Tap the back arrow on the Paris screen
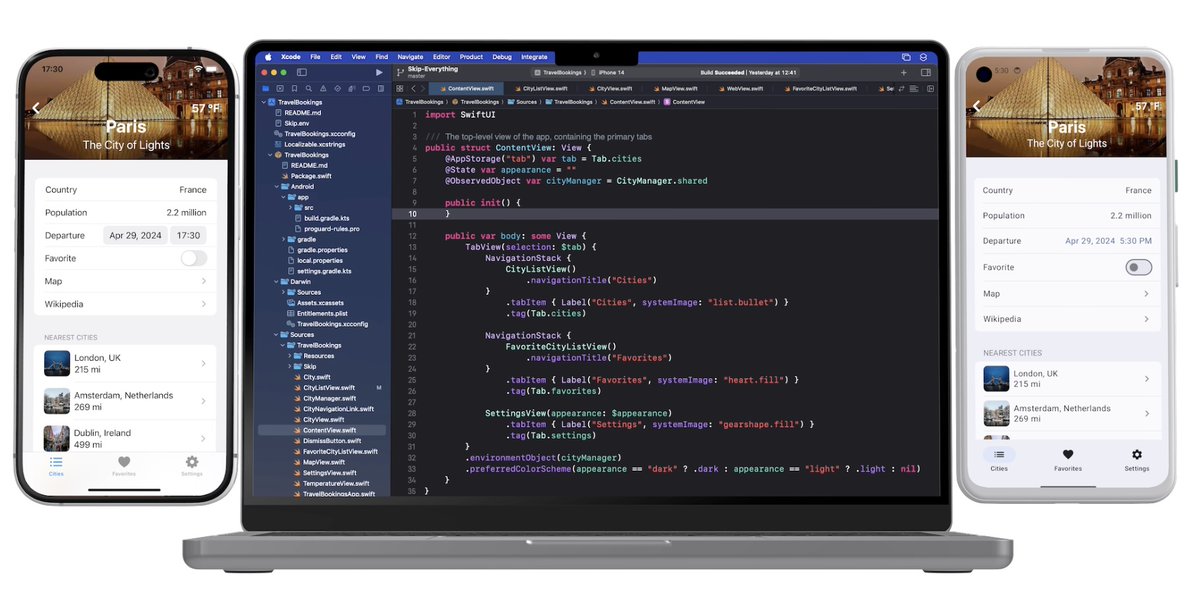 [x=37, y=108]
